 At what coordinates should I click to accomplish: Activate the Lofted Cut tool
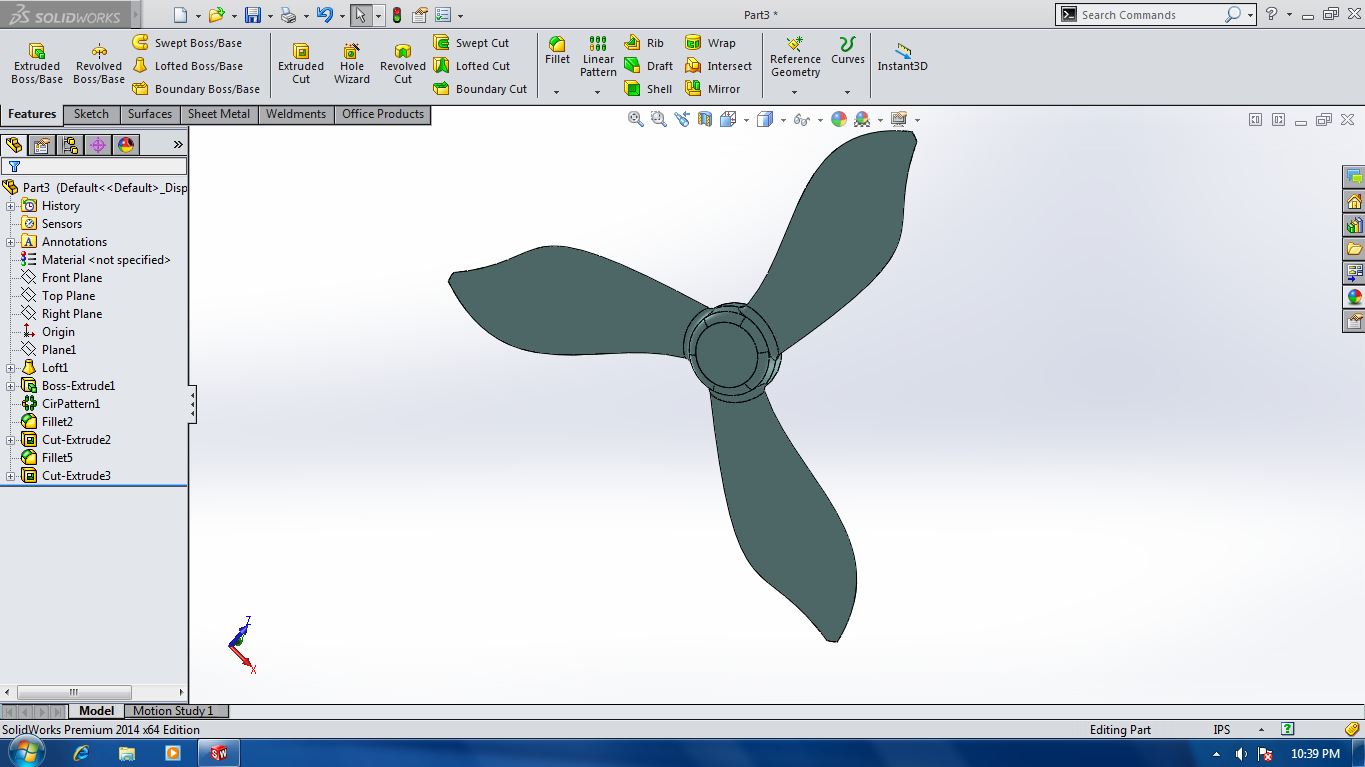472,66
